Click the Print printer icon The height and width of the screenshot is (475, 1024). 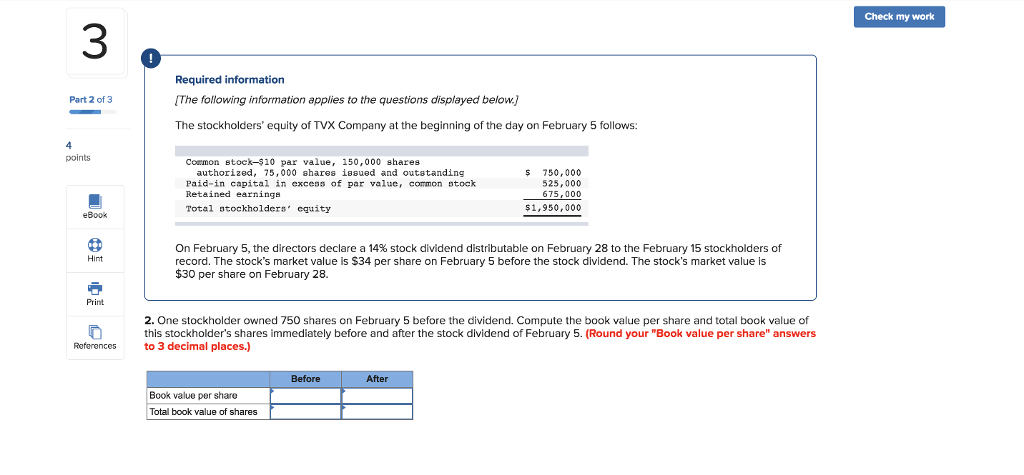click(95, 287)
